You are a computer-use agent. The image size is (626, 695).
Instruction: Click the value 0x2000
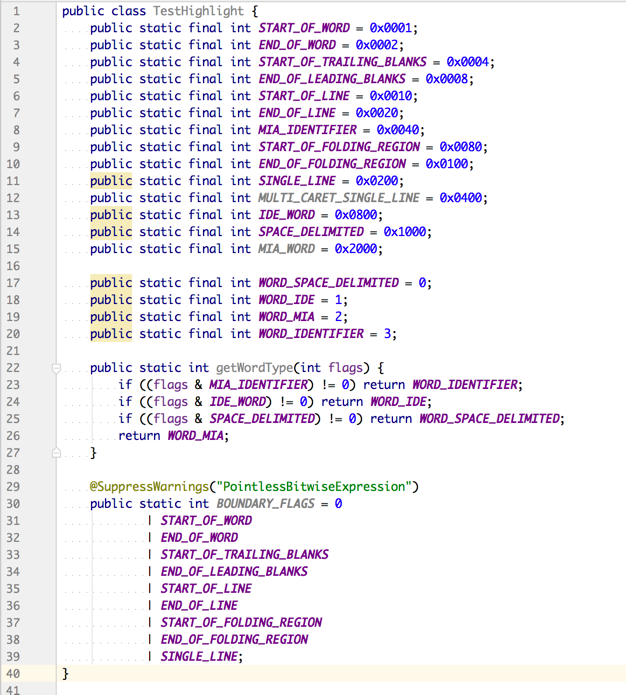pos(356,249)
